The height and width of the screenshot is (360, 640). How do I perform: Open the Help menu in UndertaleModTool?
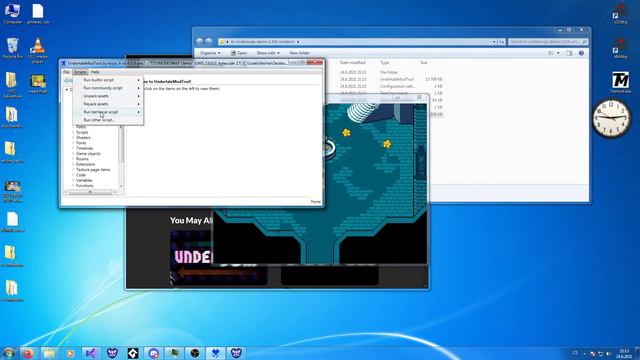[x=95, y=72]
